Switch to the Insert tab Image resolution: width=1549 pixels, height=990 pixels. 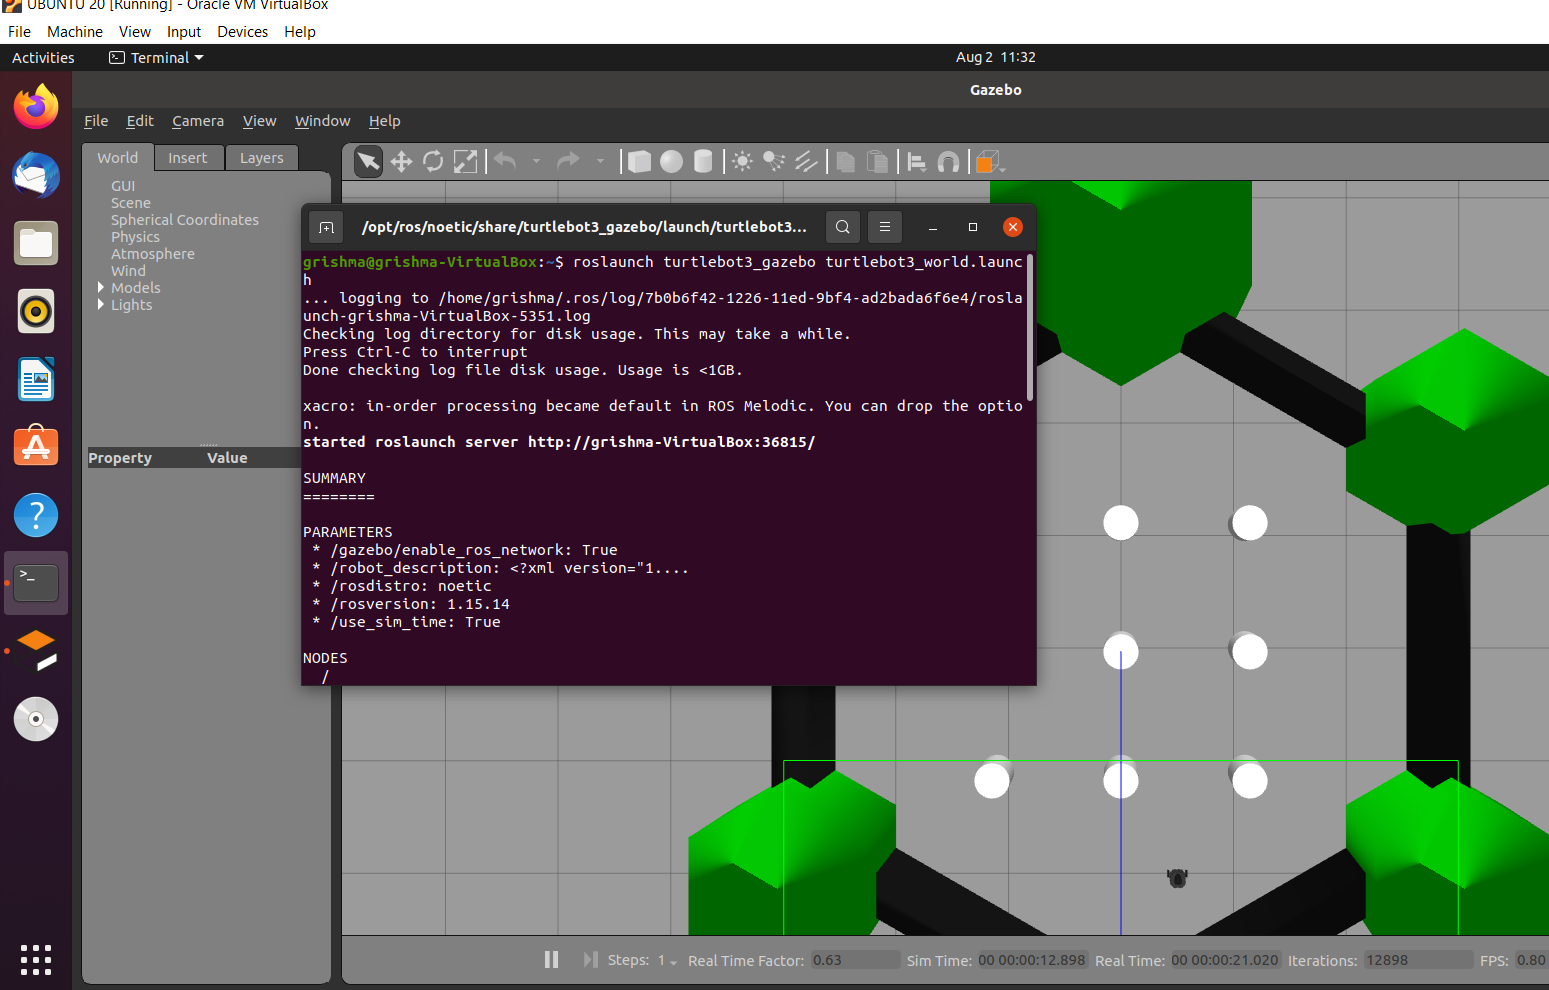coord(188,158)
